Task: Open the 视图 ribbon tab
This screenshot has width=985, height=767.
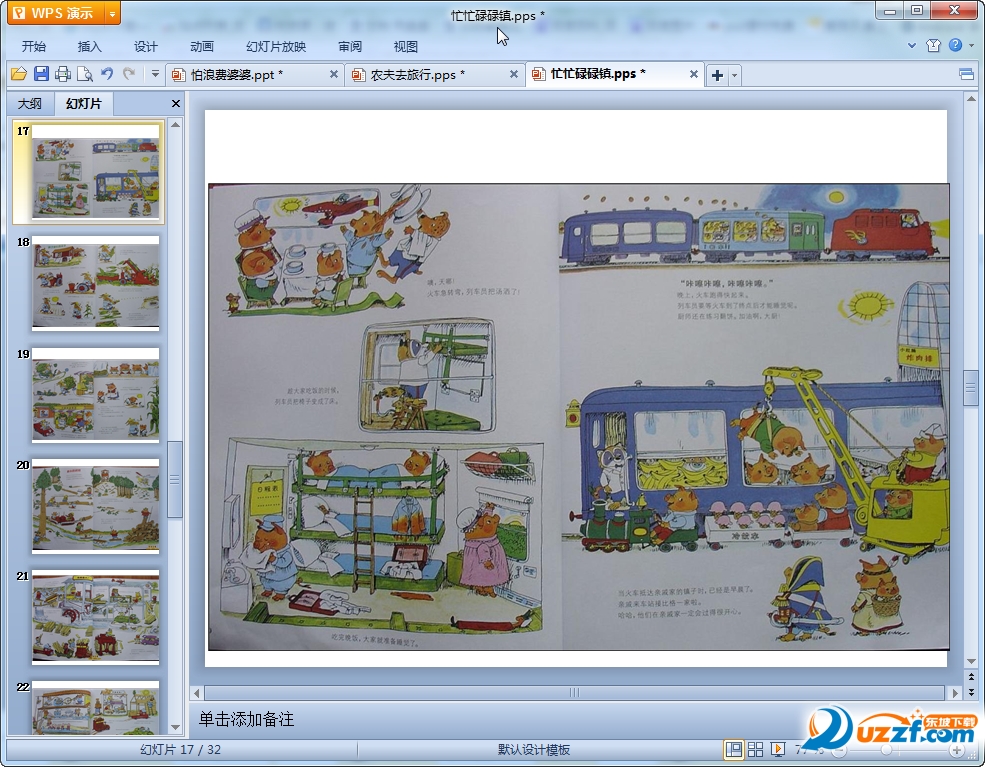Action: tap(405, 46)
